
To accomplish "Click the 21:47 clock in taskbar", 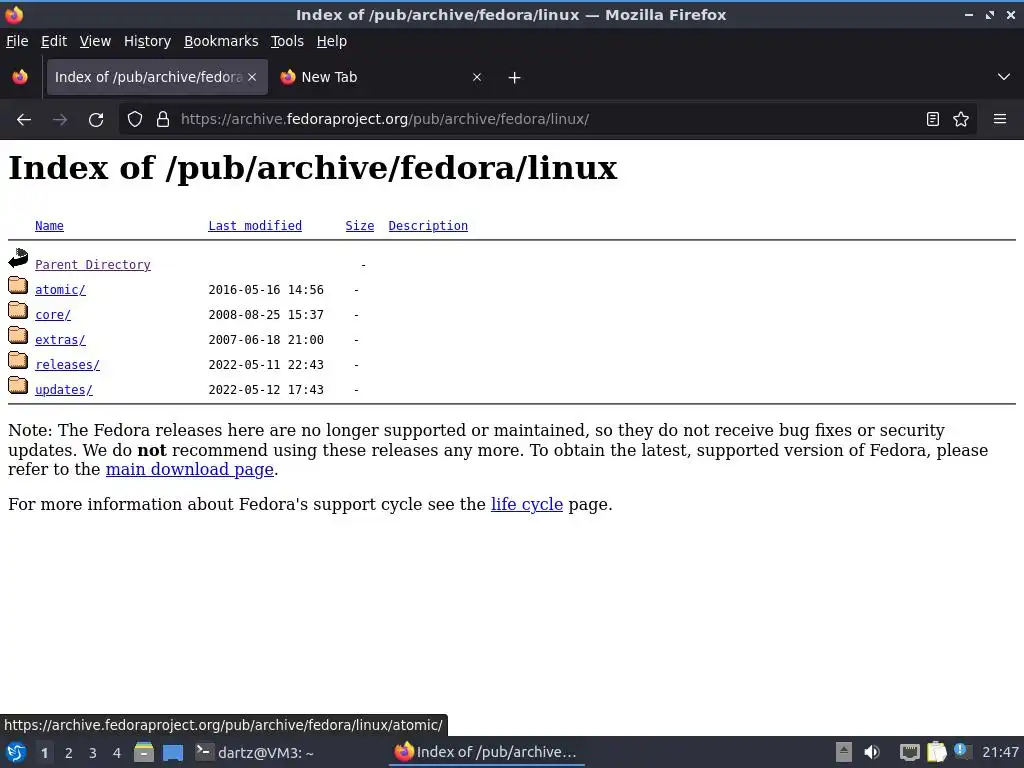I will coord(1000,752).
